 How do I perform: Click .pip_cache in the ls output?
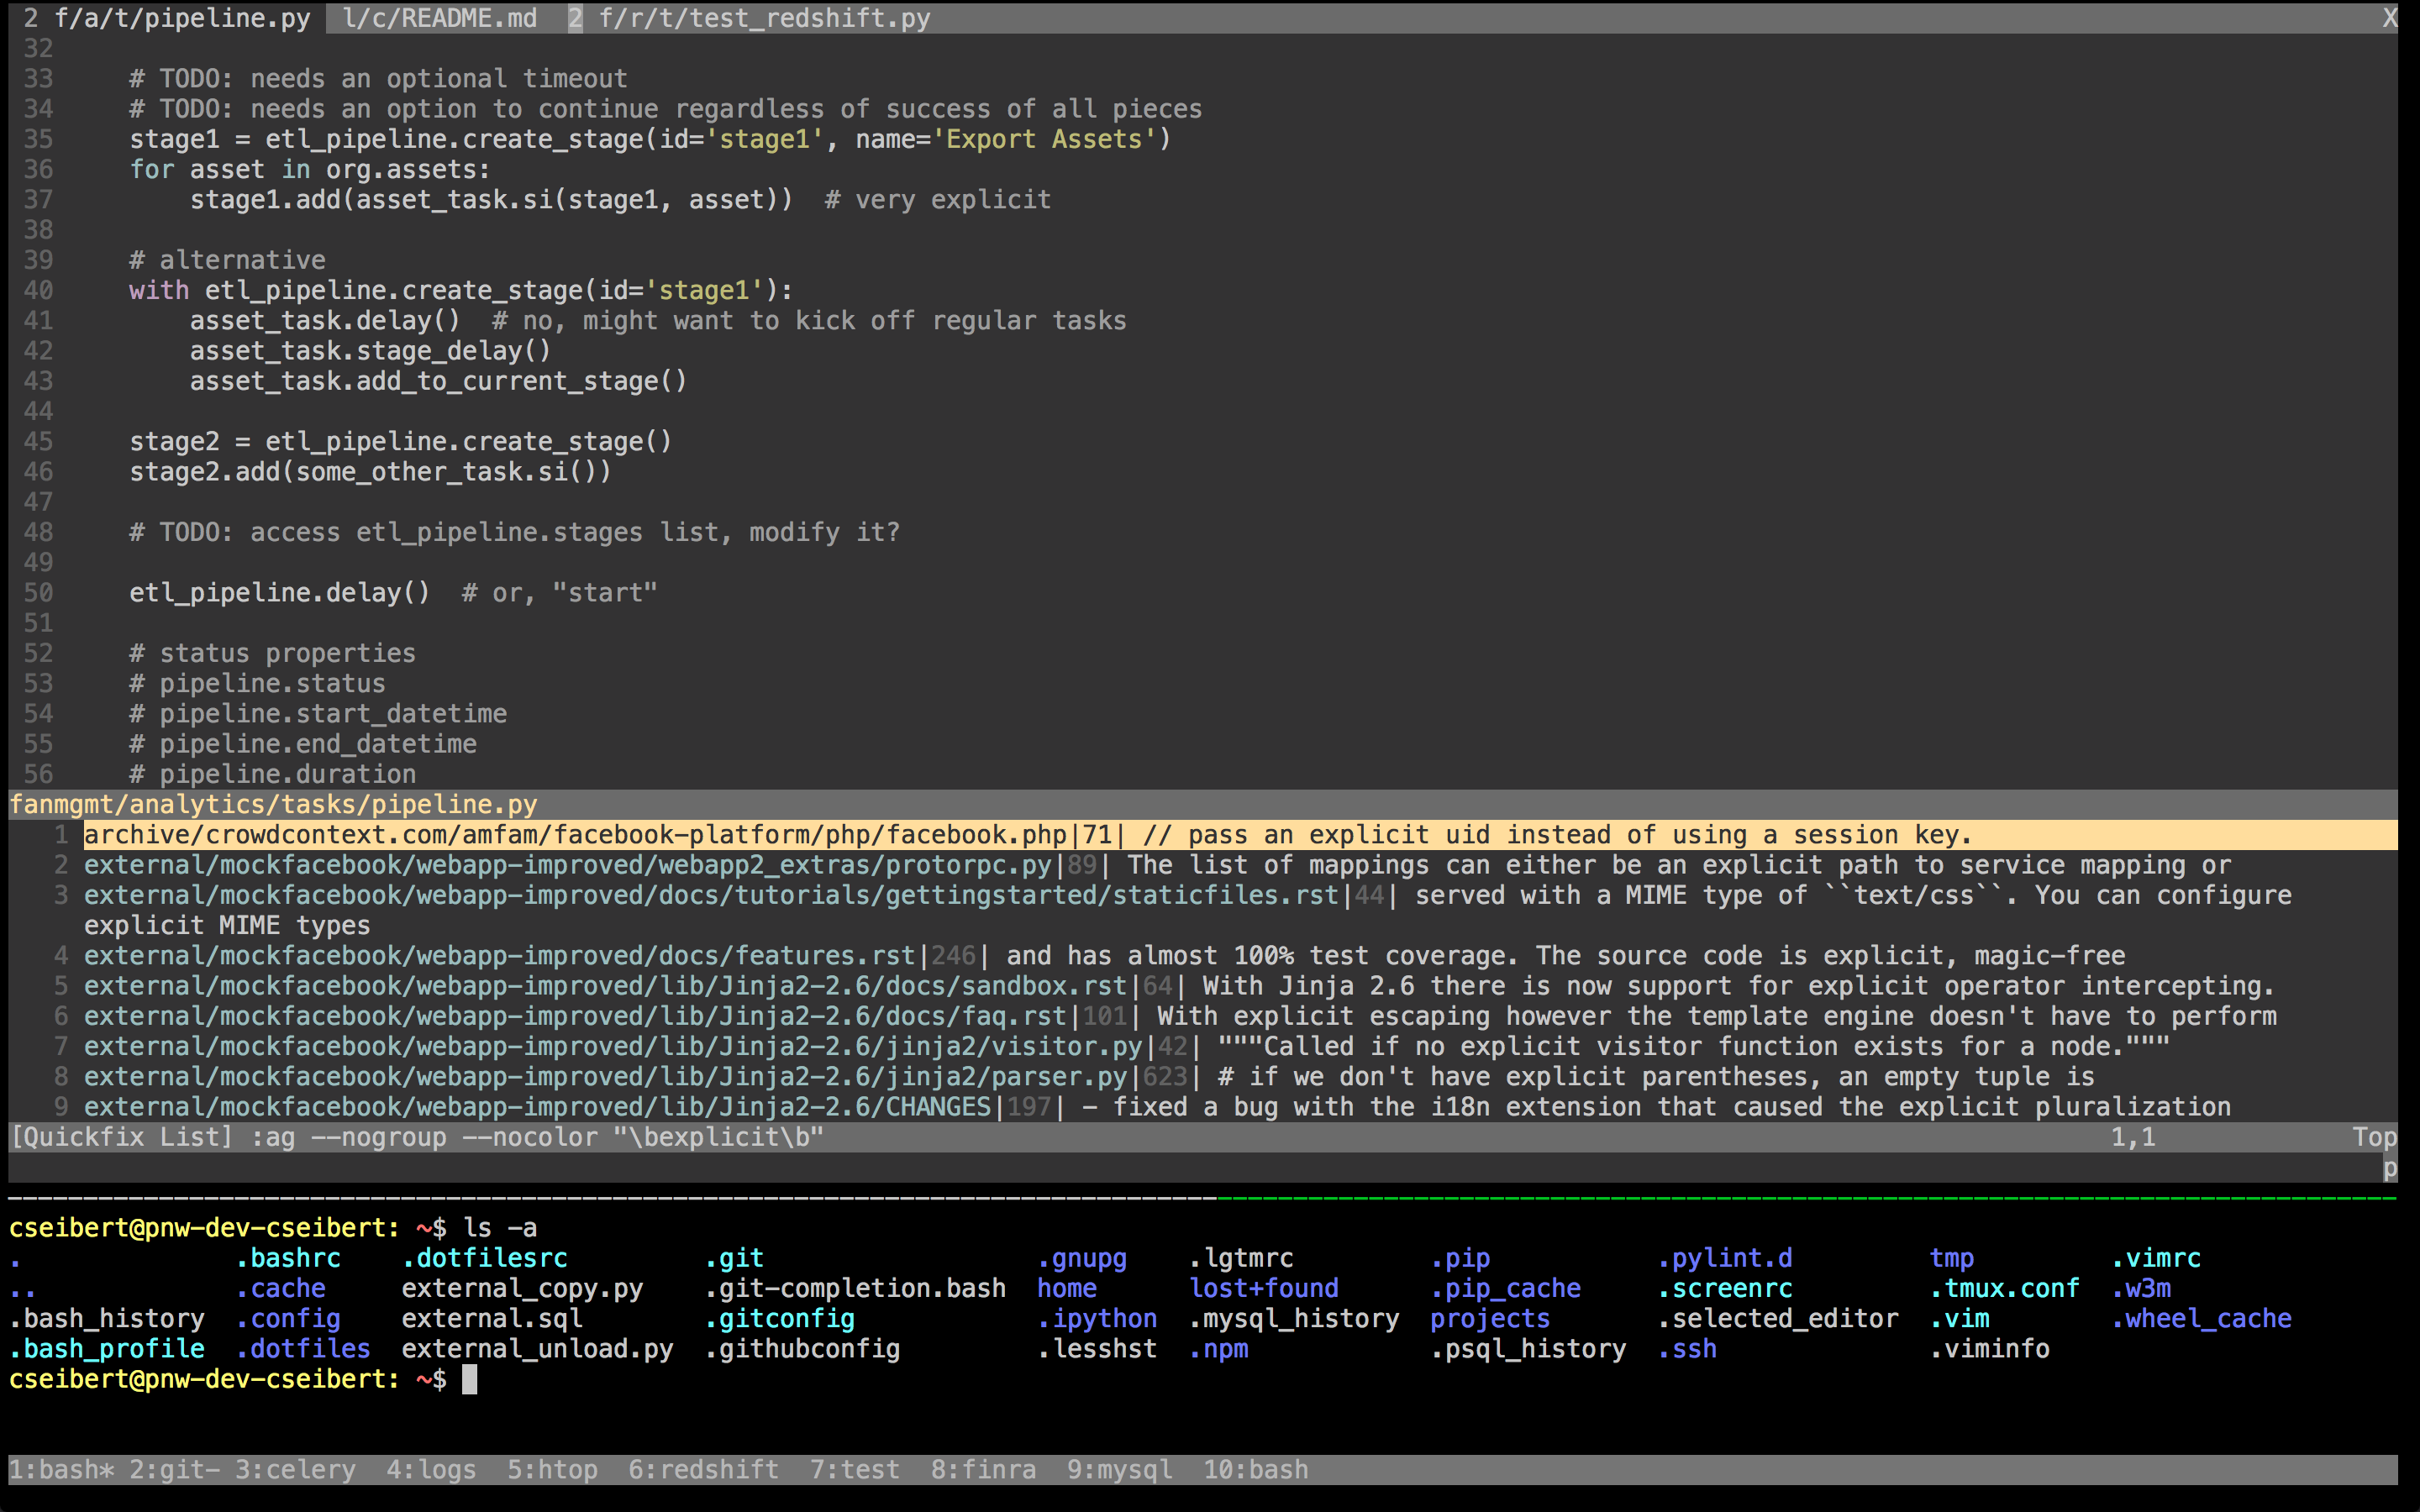pyautogui.click(x=1506, y=1288)
